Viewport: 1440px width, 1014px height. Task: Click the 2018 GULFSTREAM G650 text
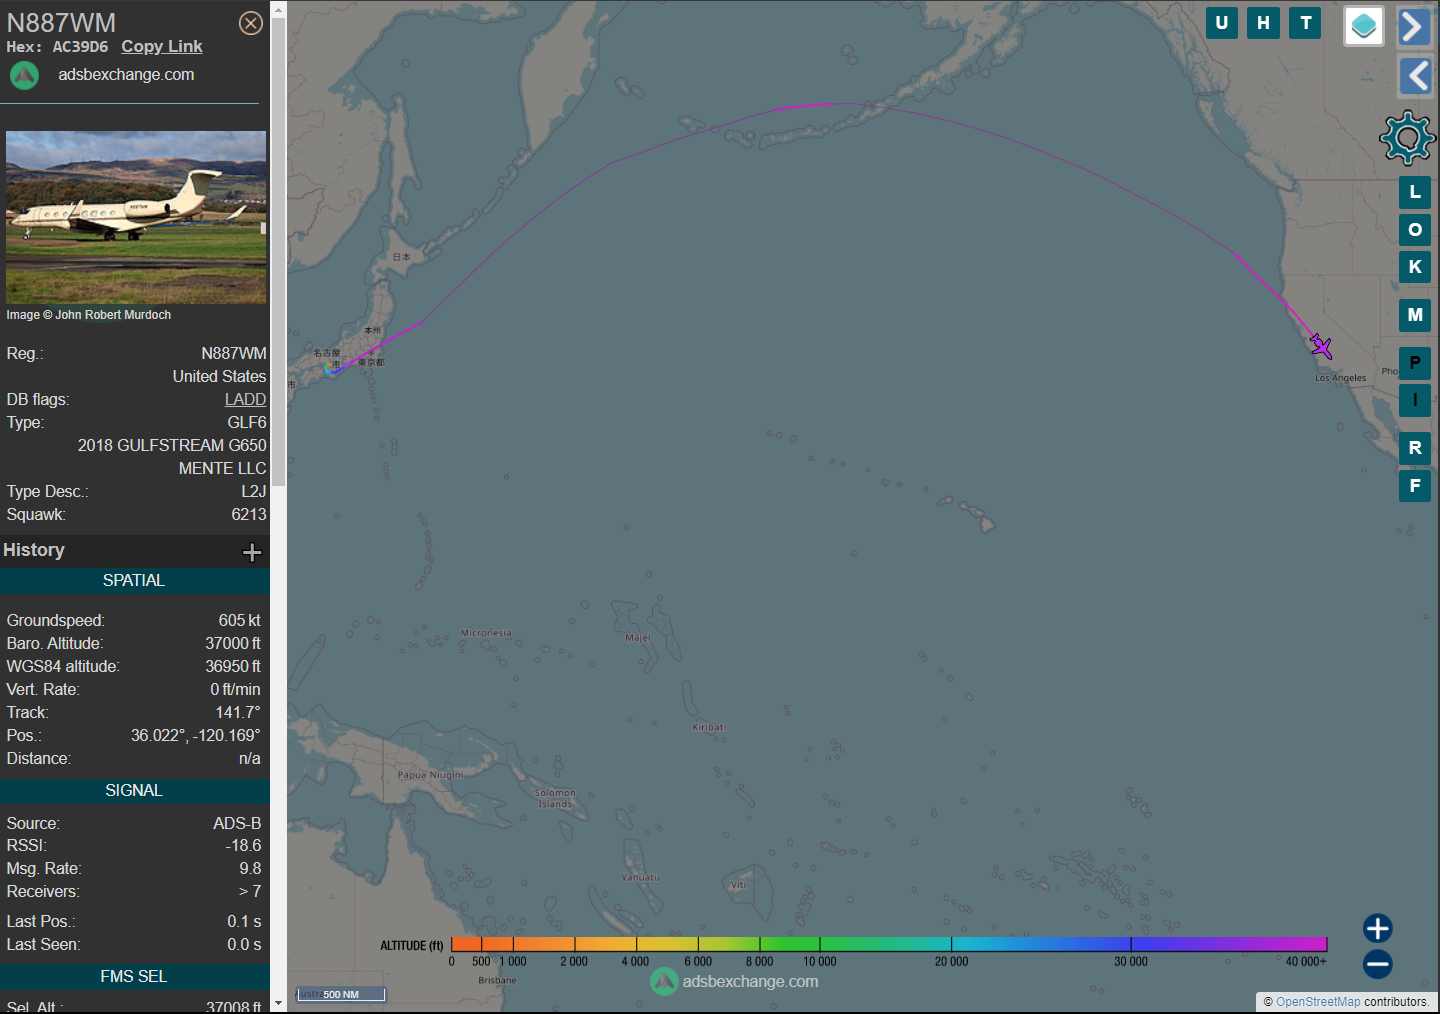pyautogui.click(x=172, y=446)
